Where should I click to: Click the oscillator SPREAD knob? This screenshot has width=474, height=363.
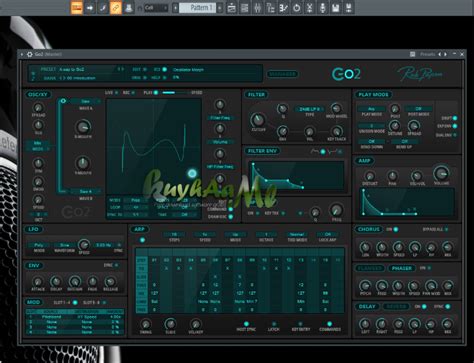tap(38, 108)
